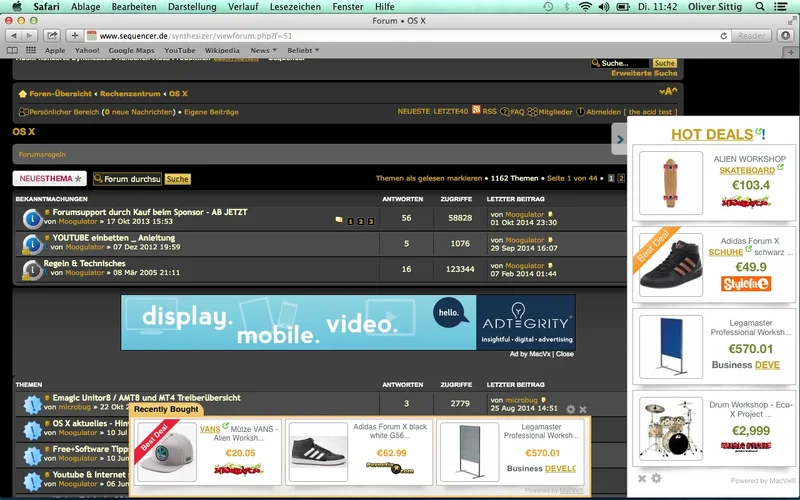Click the site search Suche... field

pos(621,63)
